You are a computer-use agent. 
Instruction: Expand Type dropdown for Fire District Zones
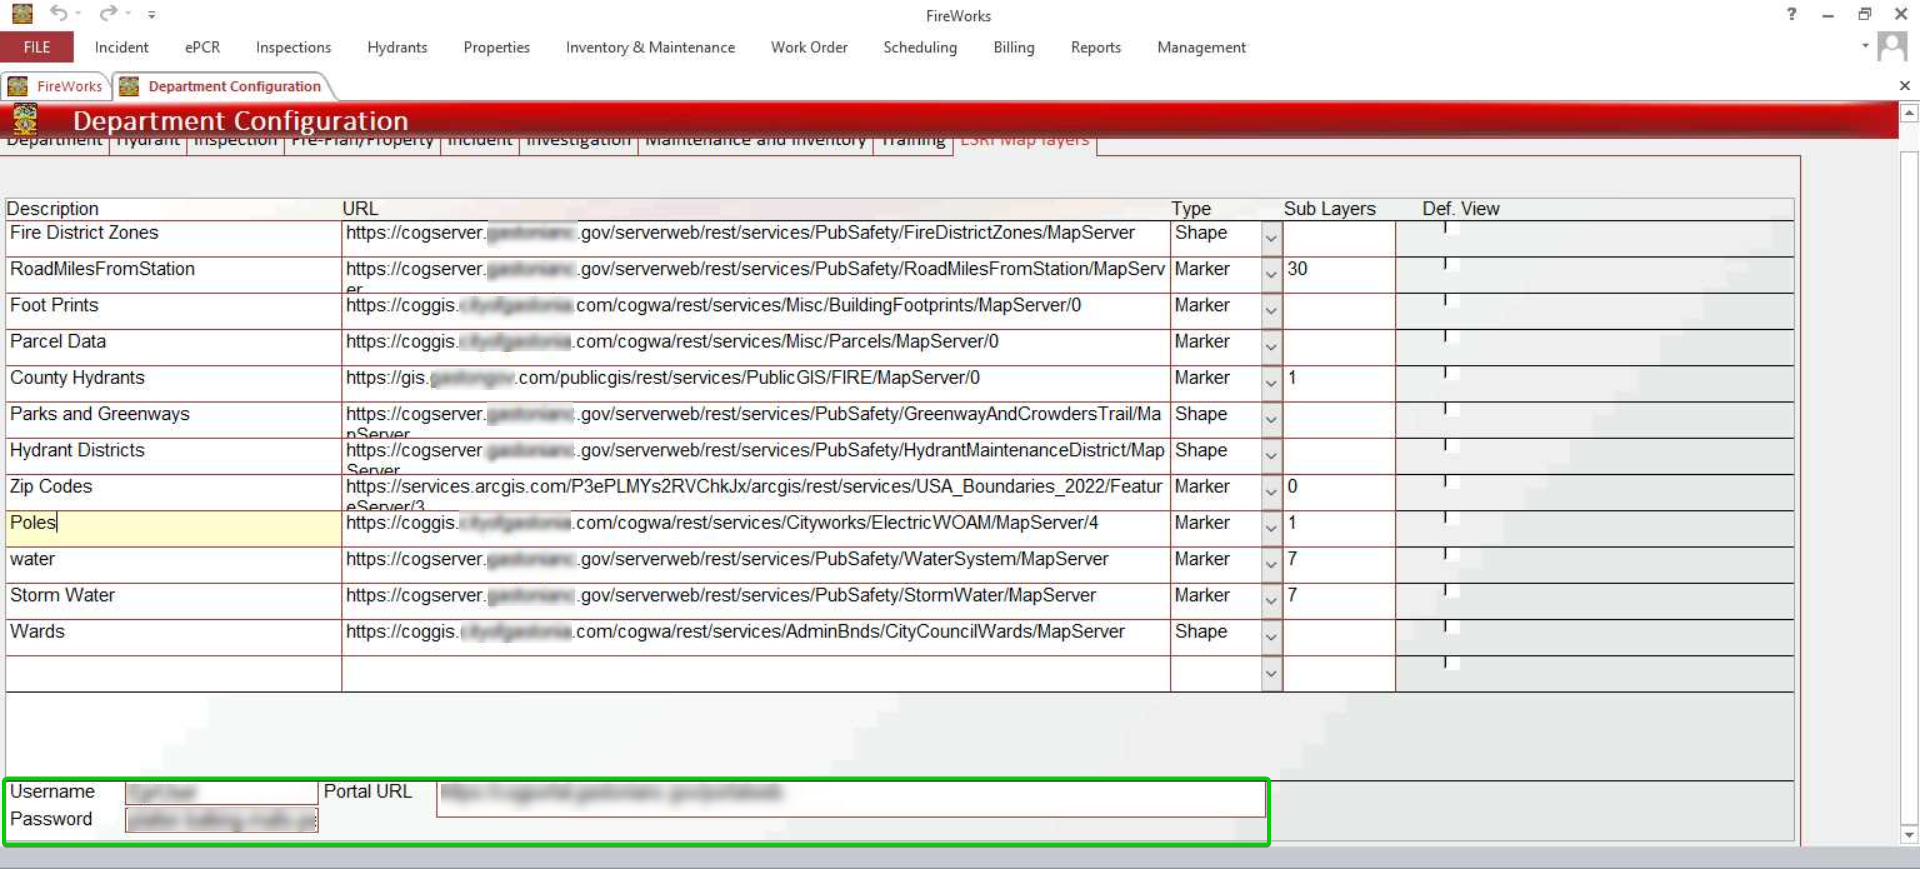click(1271, 239)
